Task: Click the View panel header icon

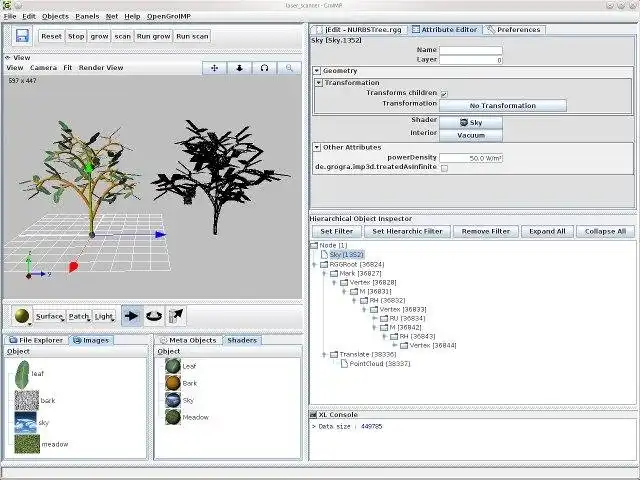Action: click(x=8, y=58)
